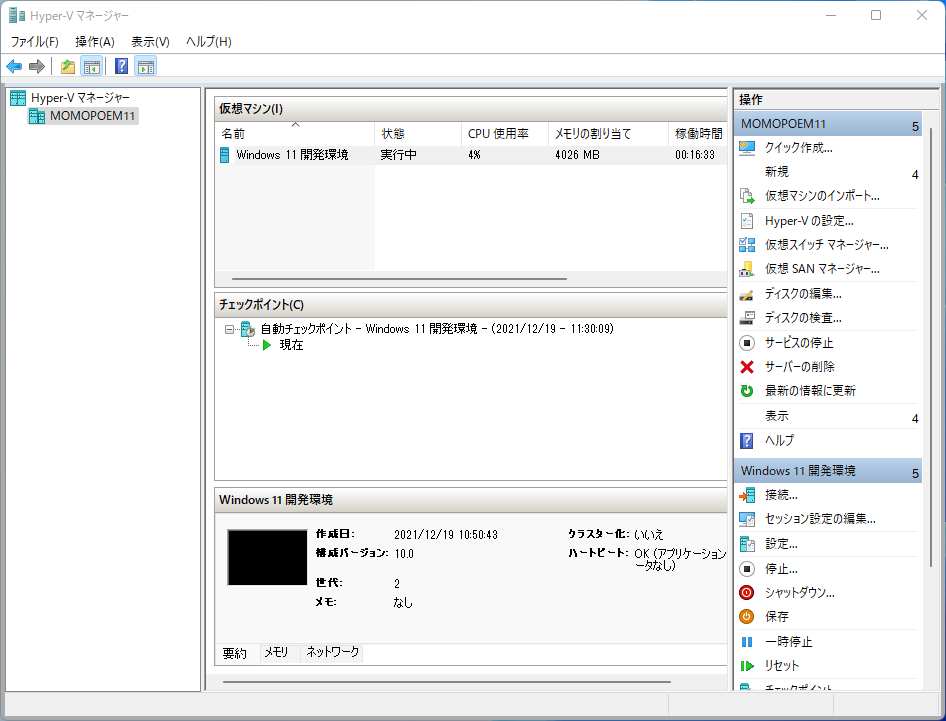Click the 構成バージョン value 10.0
Viewport: 946px width, 721px height.
[x=404, y=554]
